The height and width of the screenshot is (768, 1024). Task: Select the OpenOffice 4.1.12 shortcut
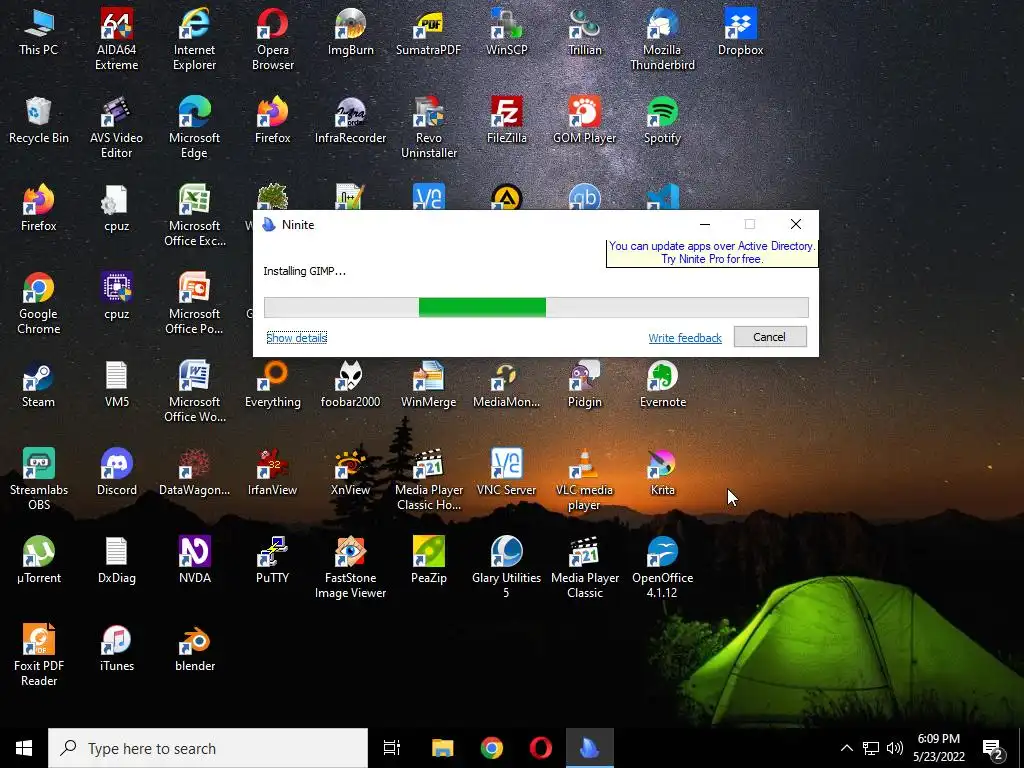coord(662,568)
